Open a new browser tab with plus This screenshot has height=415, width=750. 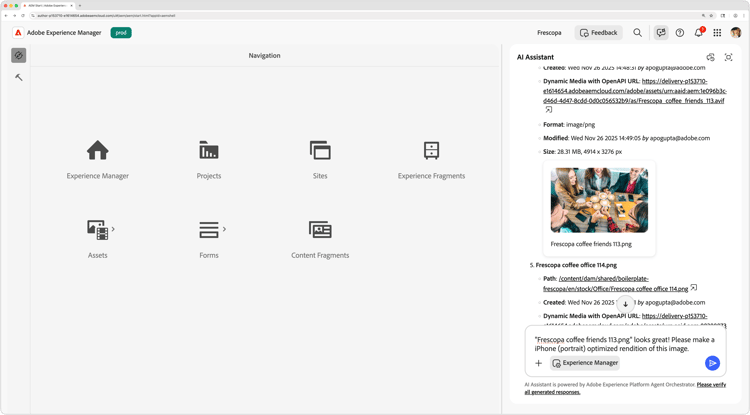coord(79,5)
